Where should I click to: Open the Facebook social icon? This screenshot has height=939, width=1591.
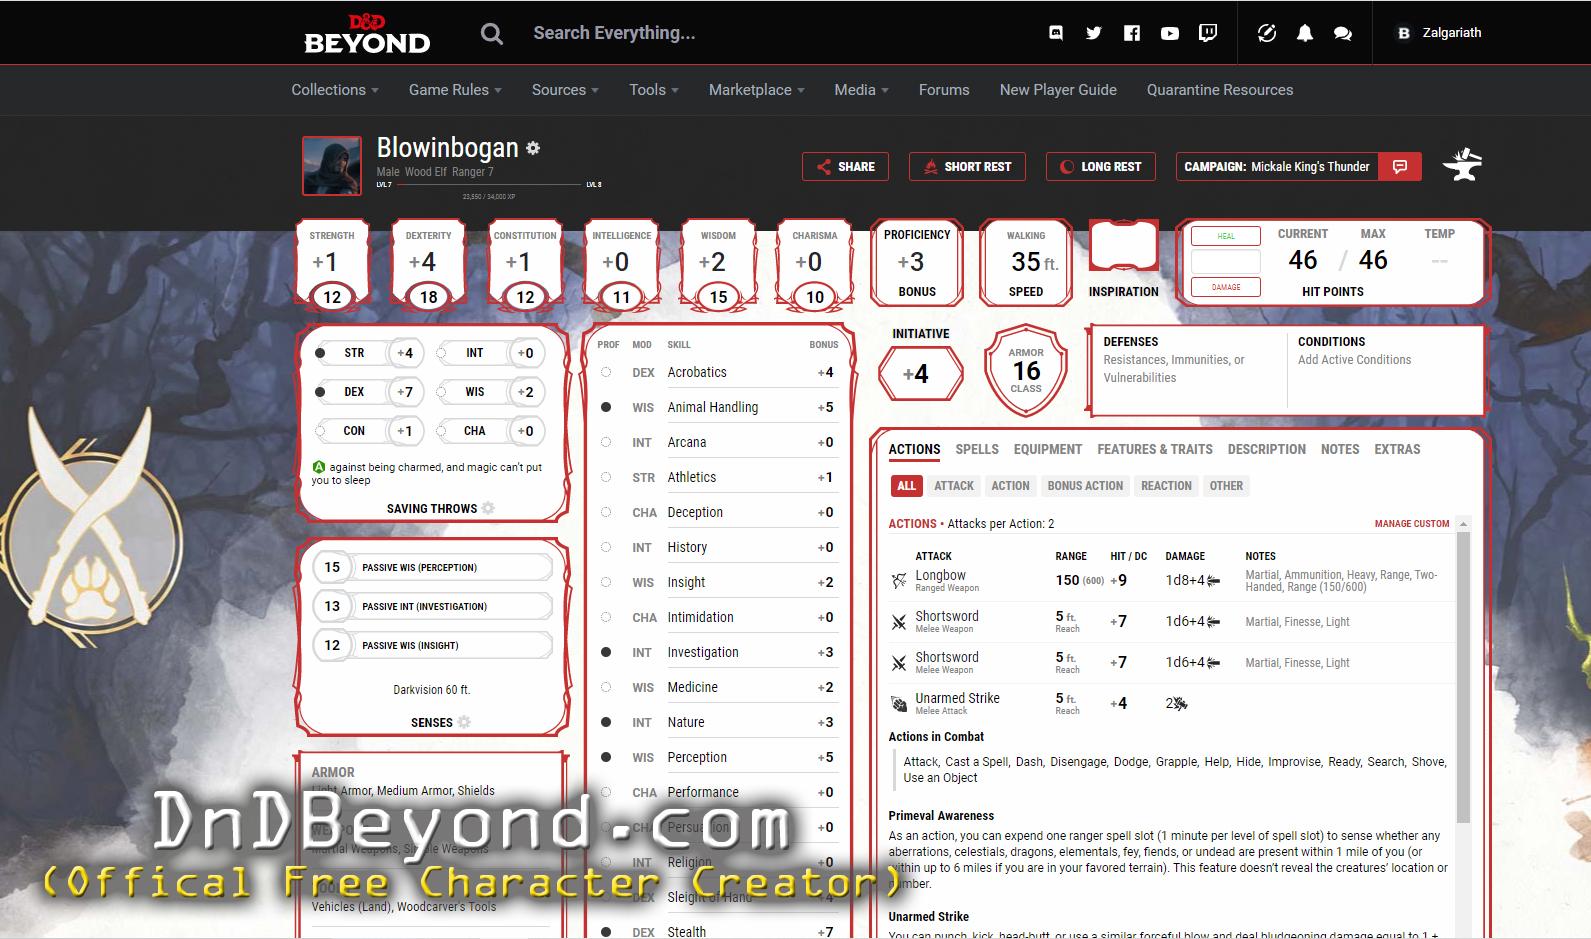pos(1132,33)
